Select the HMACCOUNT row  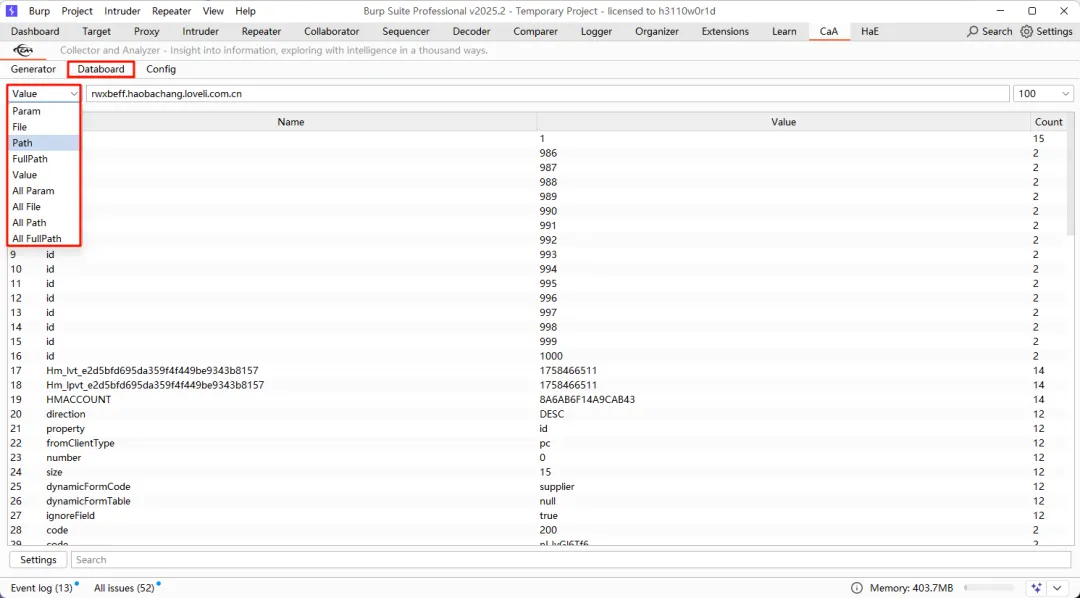[537, 400]
